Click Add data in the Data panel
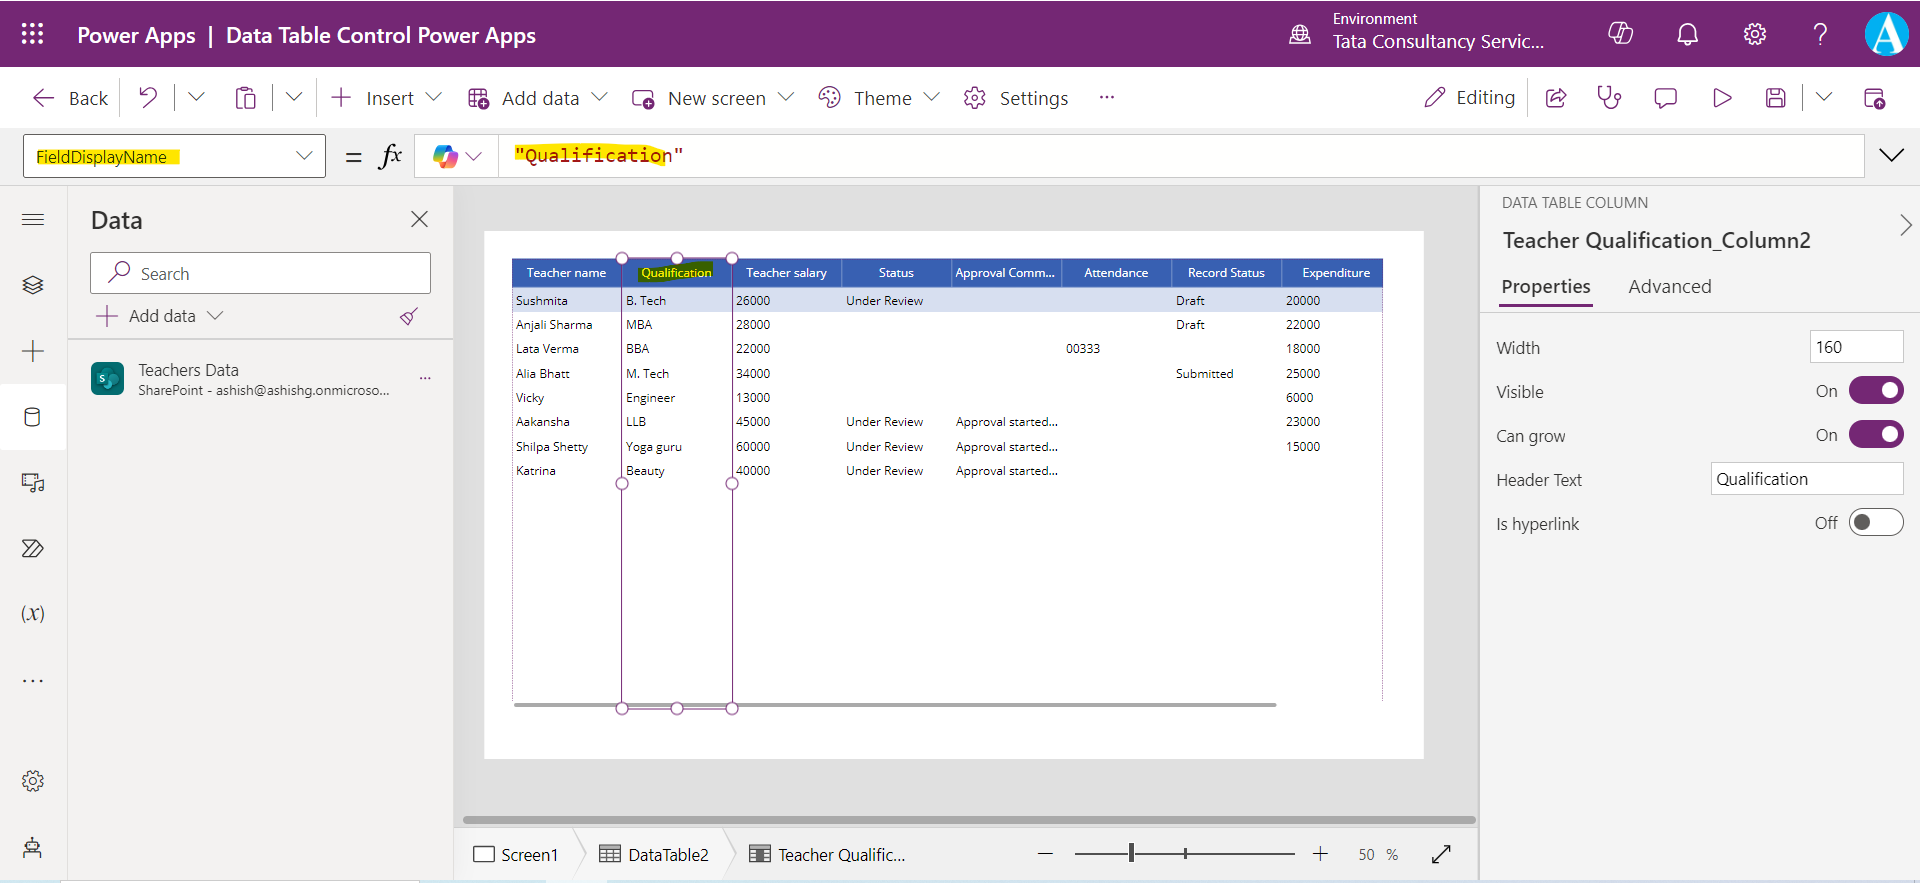The height and width of the screenshot is (883, 1920). pos(160,316)
